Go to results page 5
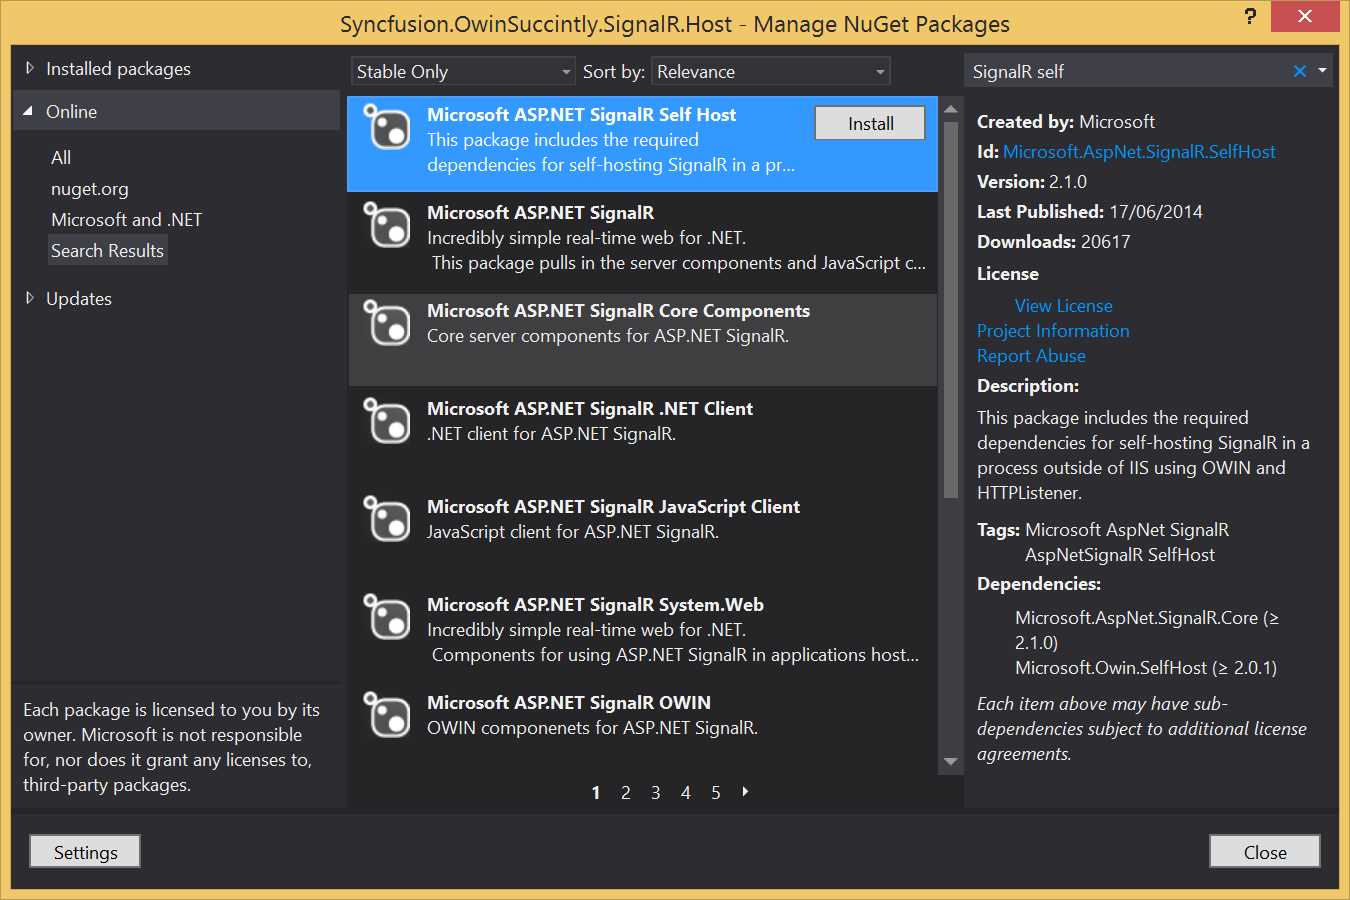 click(716, 792)
